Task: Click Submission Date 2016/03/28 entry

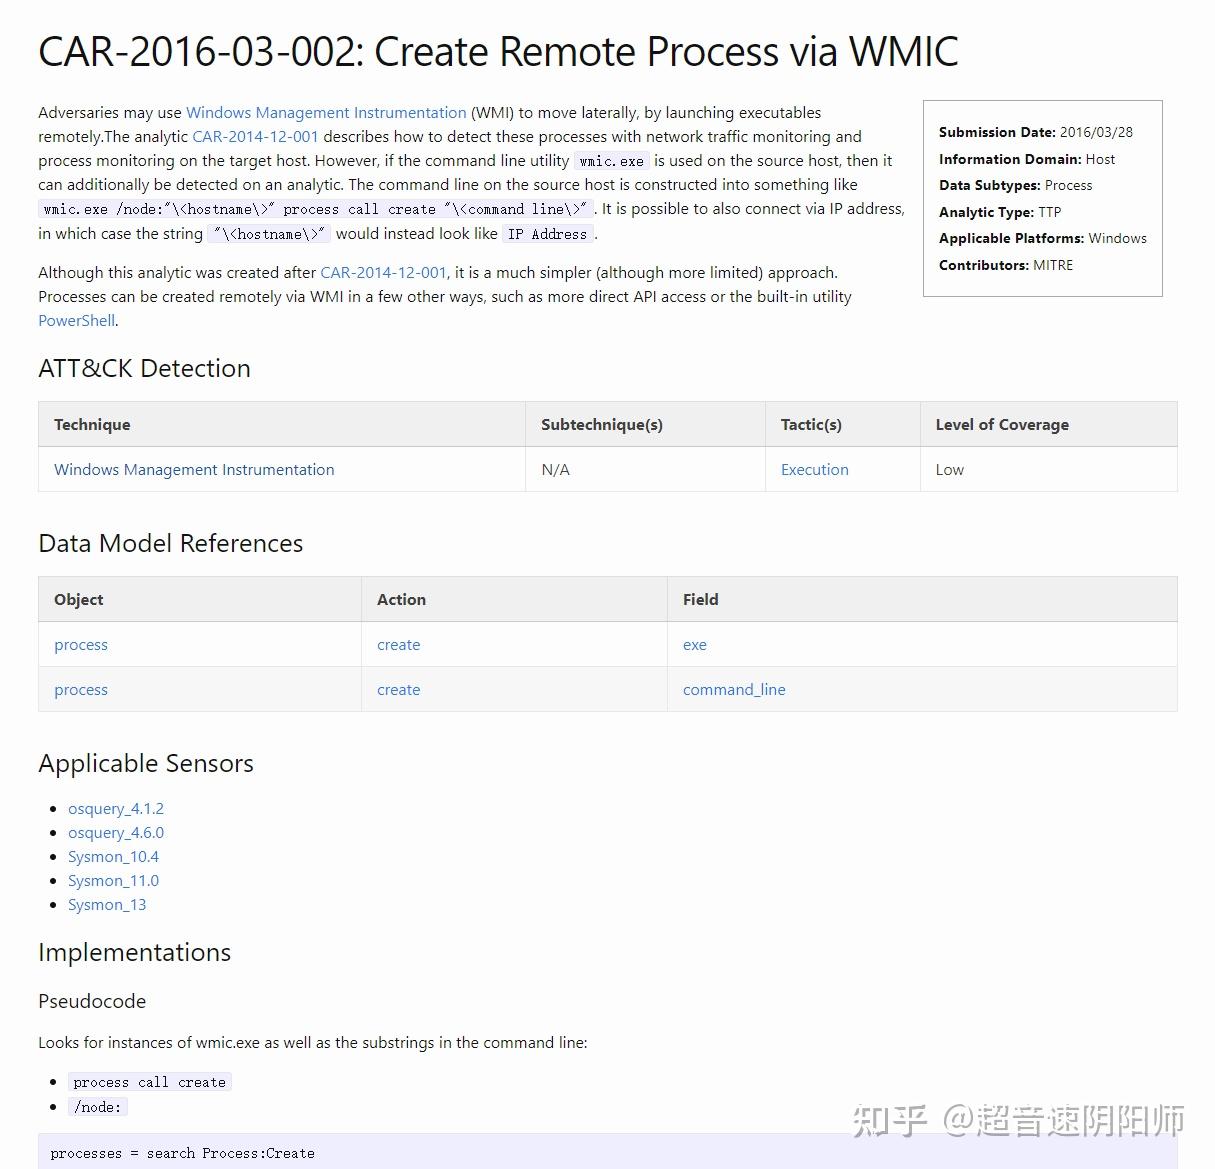Action: (1036, 132)
